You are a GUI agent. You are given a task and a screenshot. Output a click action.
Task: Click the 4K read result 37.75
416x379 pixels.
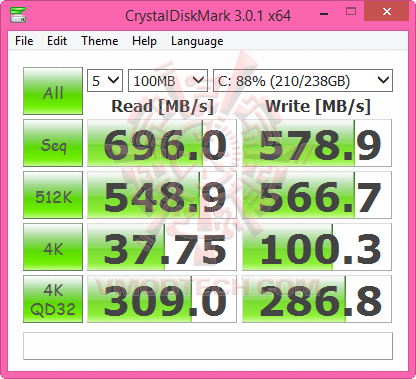click(162, 247)
